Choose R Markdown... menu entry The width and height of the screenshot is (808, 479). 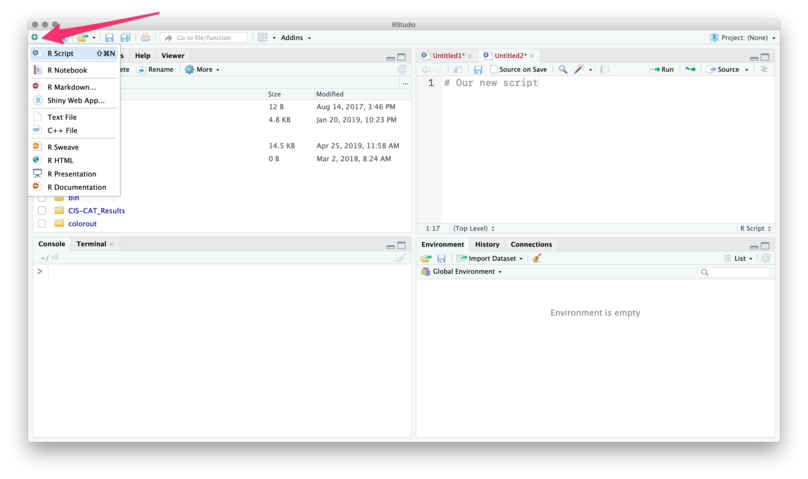tap(74, 87)
